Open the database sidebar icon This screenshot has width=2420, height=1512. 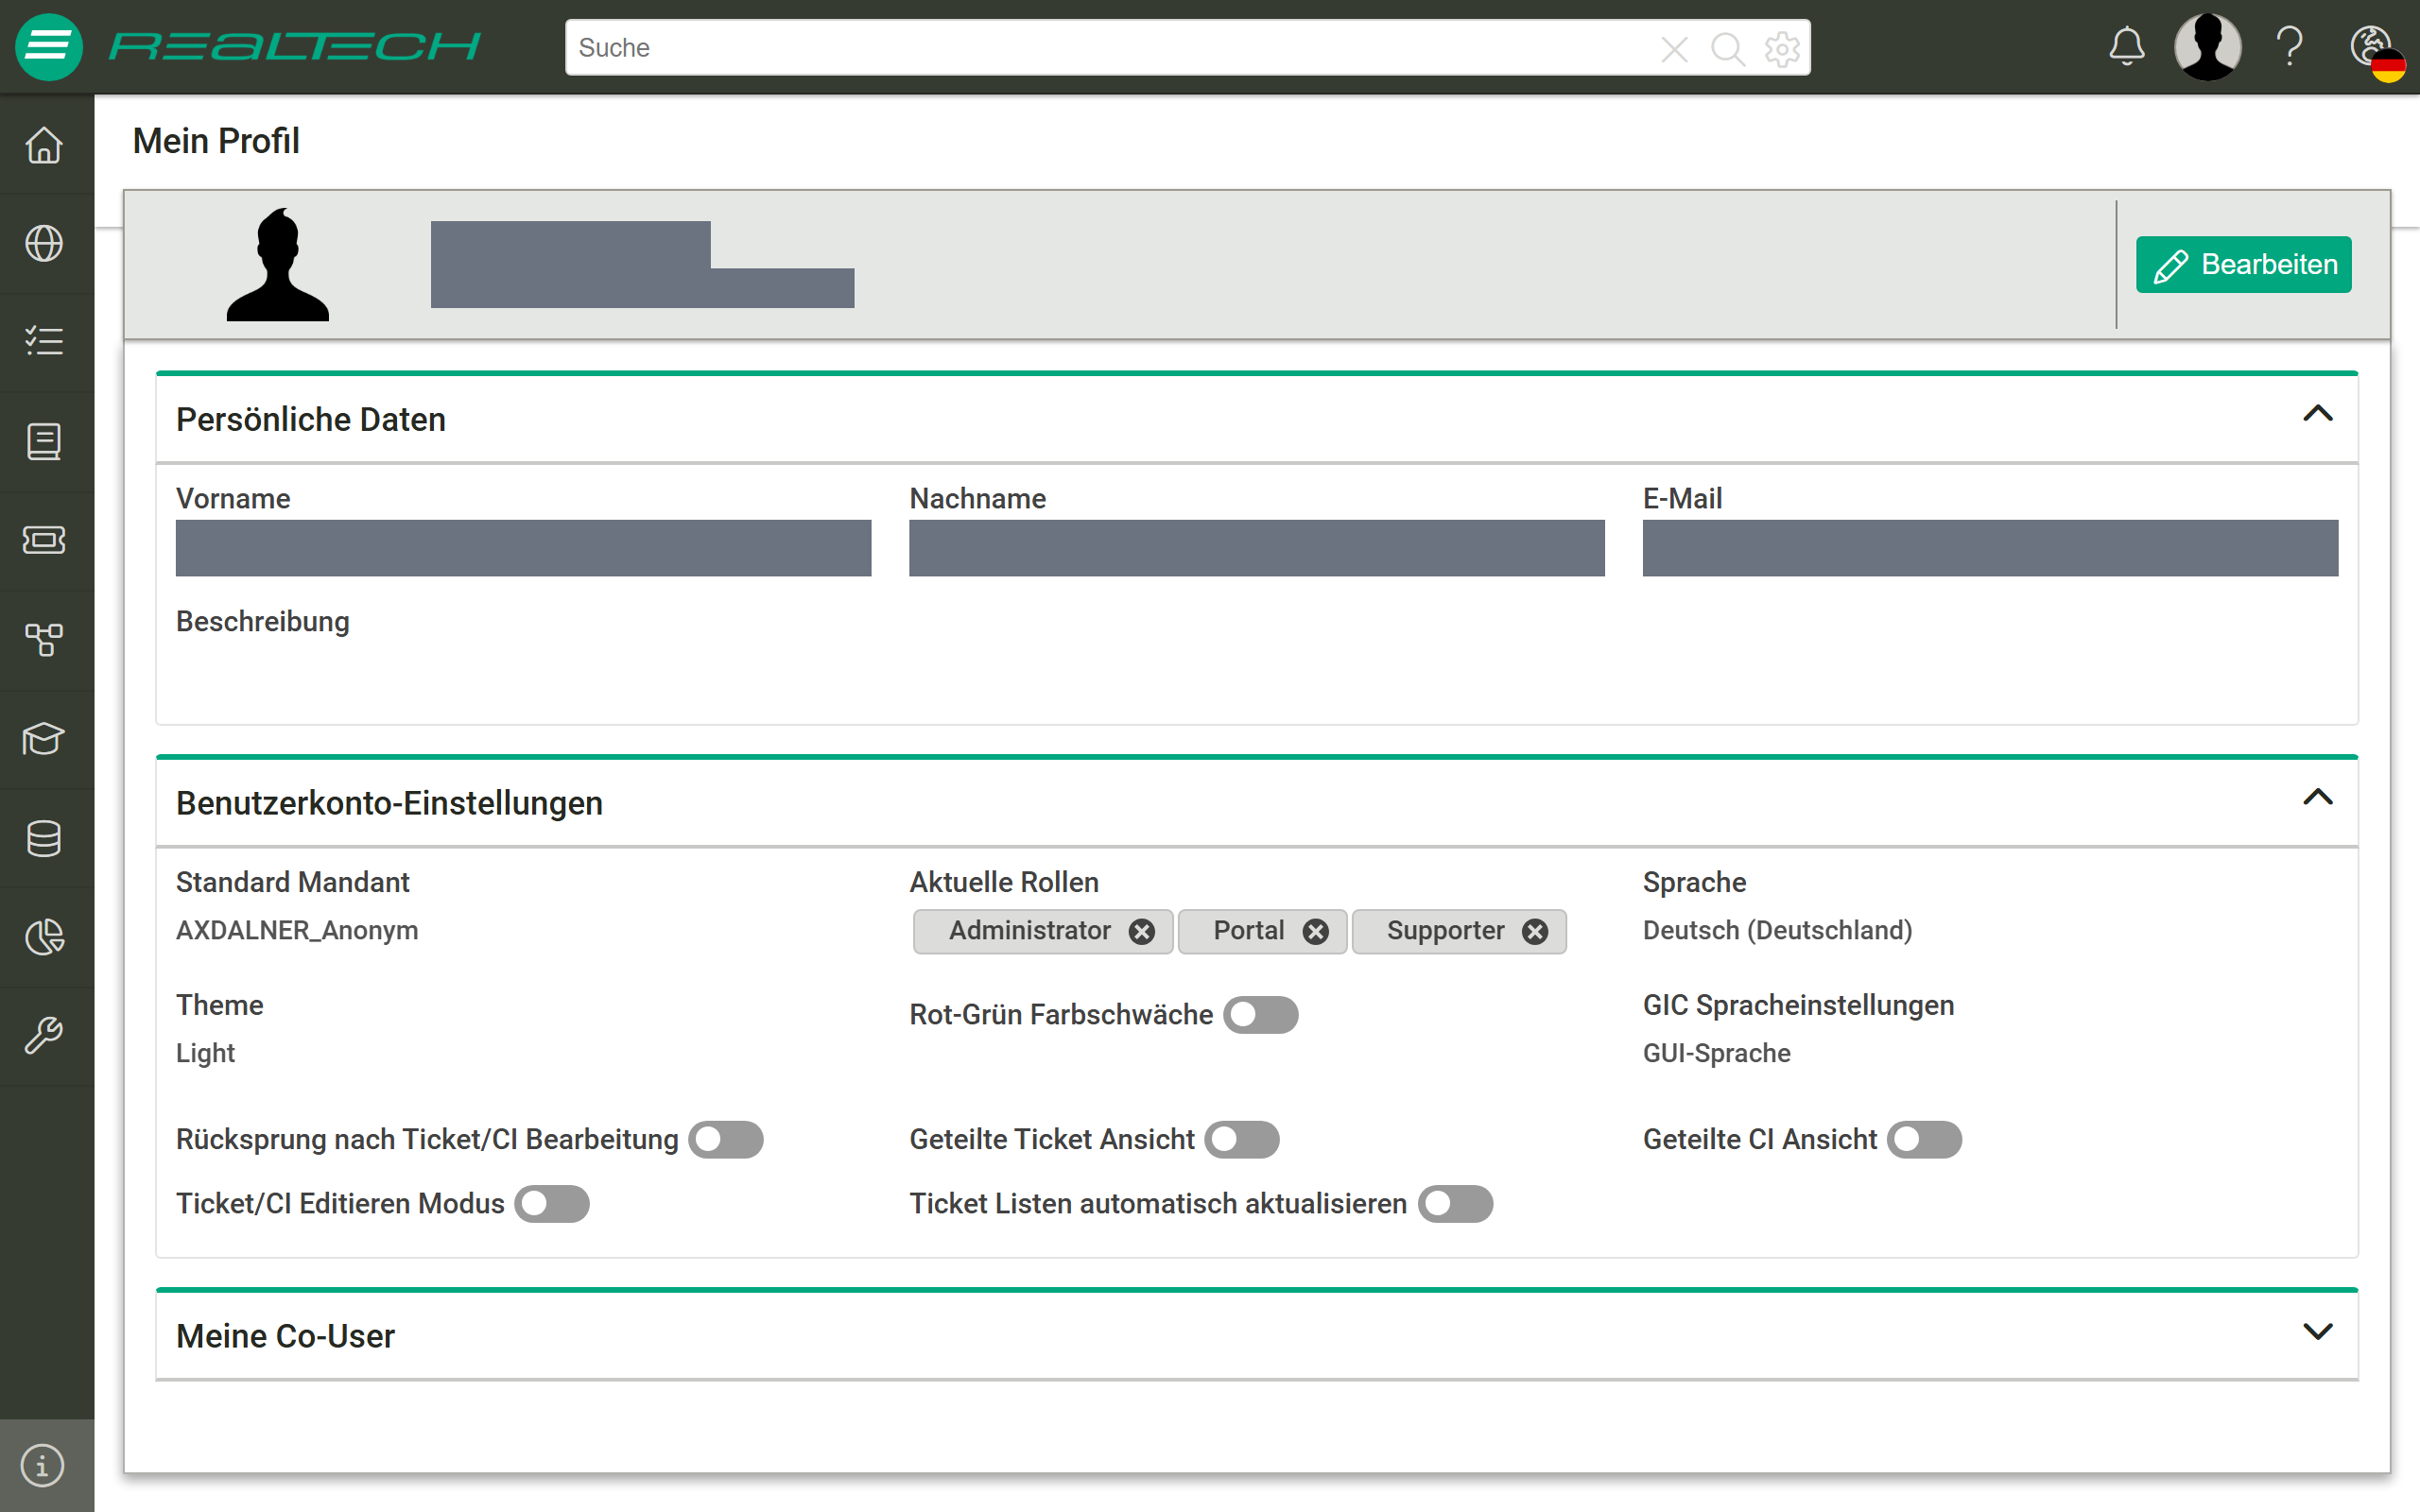click(44, 838)
